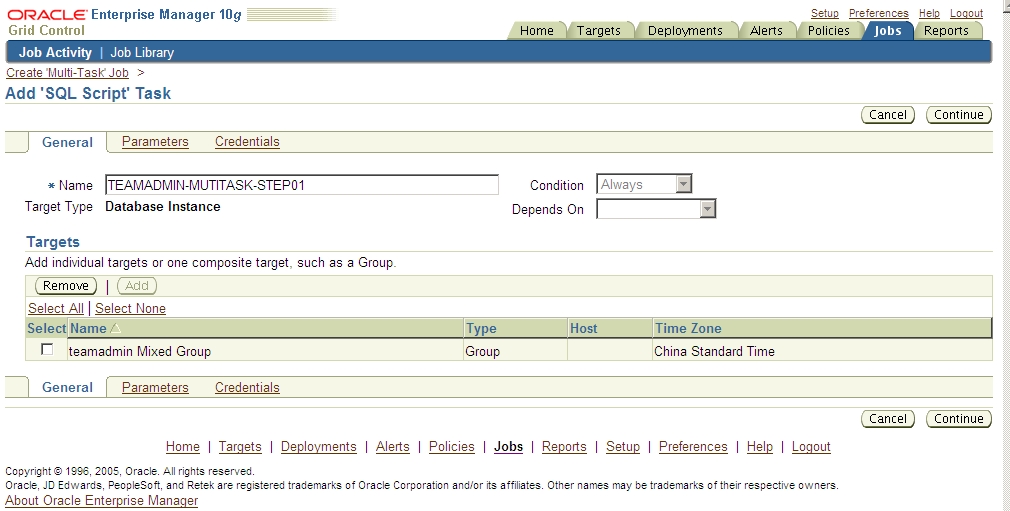Click the top Continue button
1010x511 pixels.
point(958,115)
